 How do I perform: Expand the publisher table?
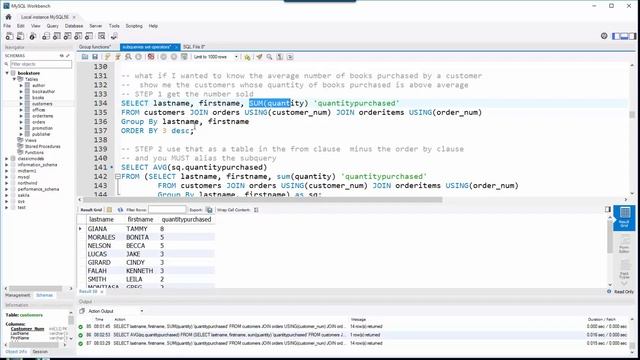pyautogui.click(x=21, y=134)
